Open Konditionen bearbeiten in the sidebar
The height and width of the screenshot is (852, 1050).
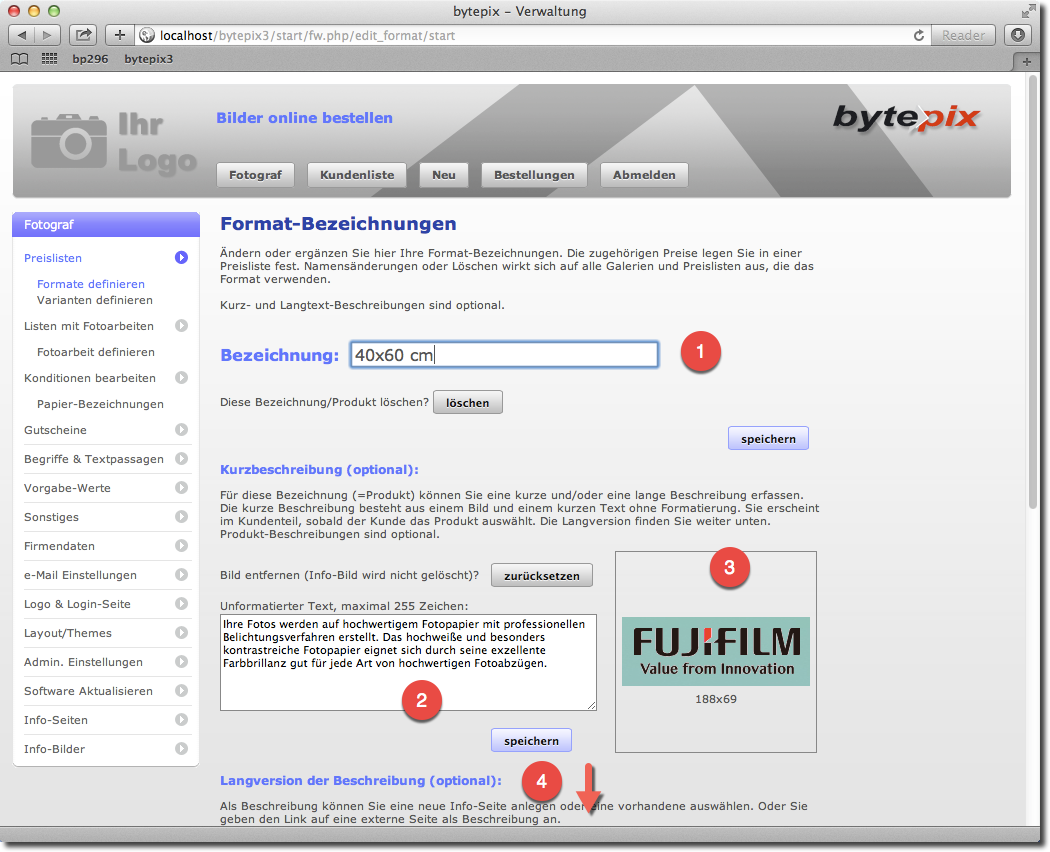click(90, 378)
